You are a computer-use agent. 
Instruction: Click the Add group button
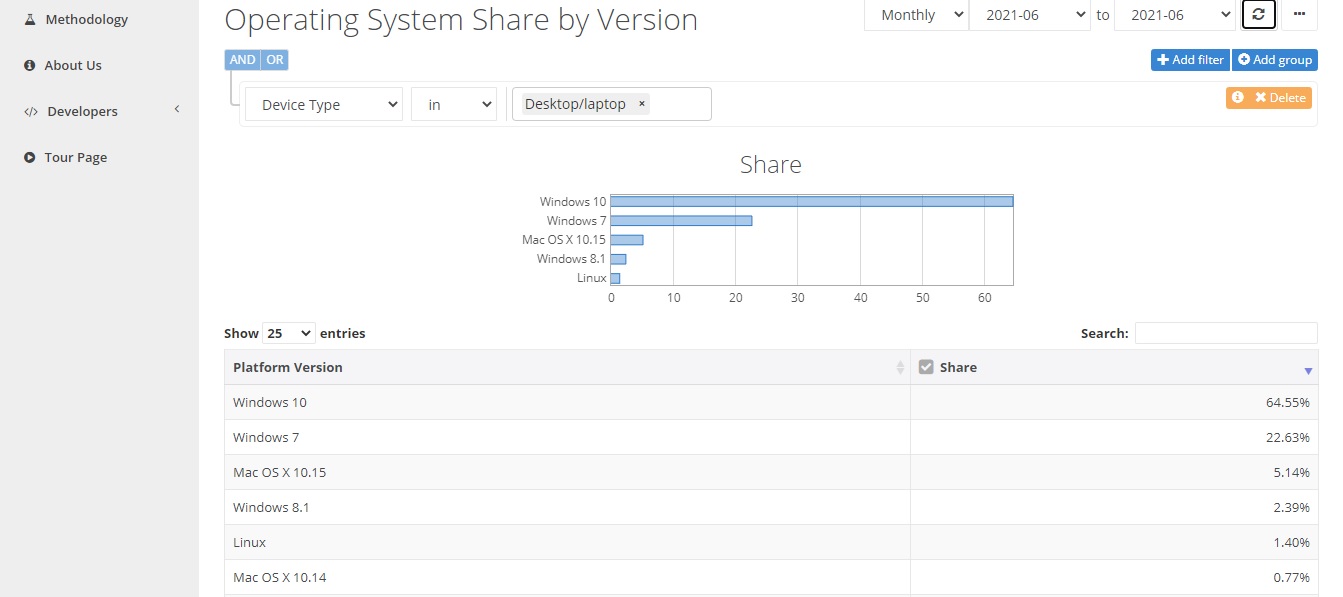[x=1275, y=60]
